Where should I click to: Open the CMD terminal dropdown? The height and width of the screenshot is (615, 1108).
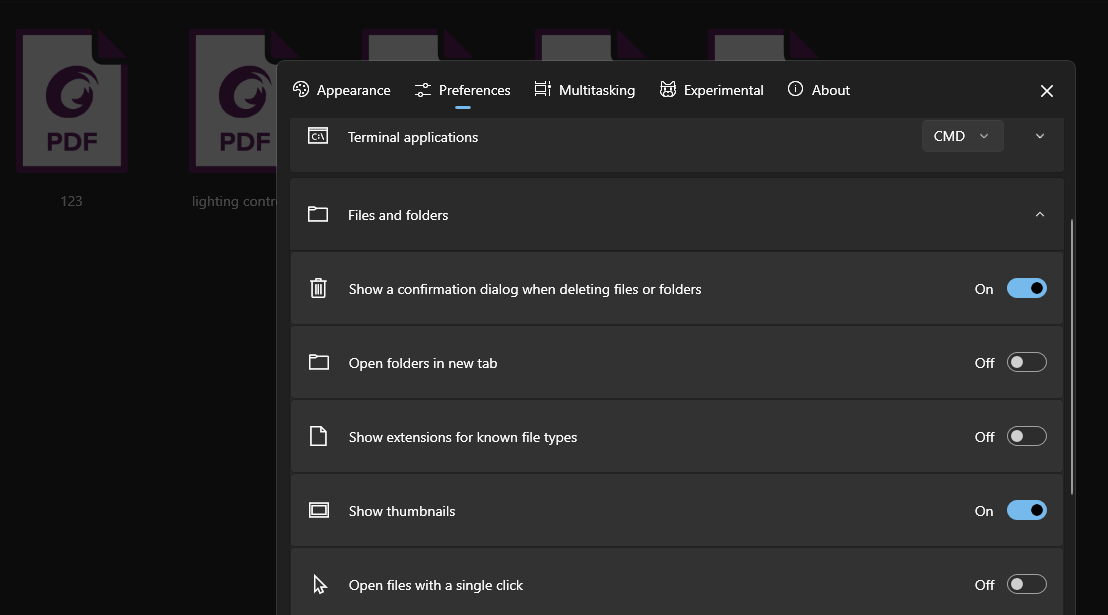[962, 136]
